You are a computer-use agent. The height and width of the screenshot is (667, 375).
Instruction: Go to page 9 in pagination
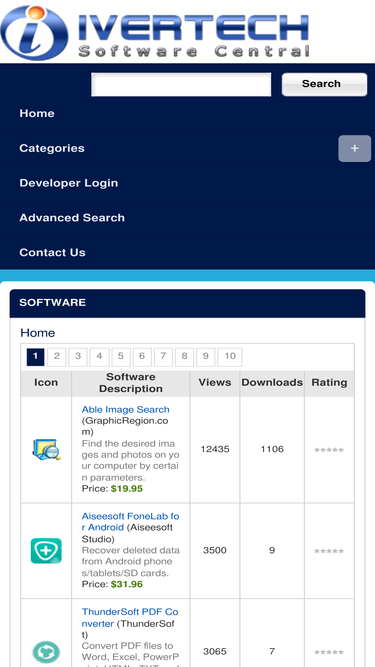click(206, 357)
